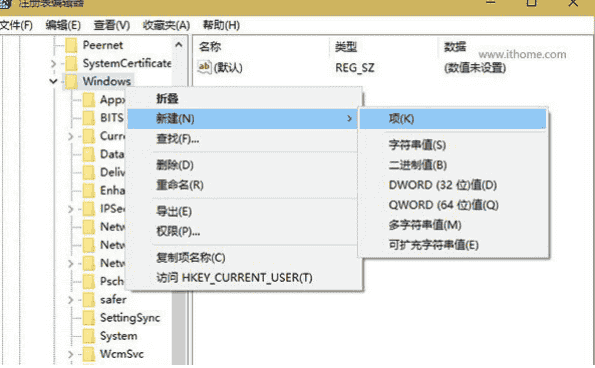595x368 pixels.
Task: Click the Peernet folder icon
Action: pos(71,45)
